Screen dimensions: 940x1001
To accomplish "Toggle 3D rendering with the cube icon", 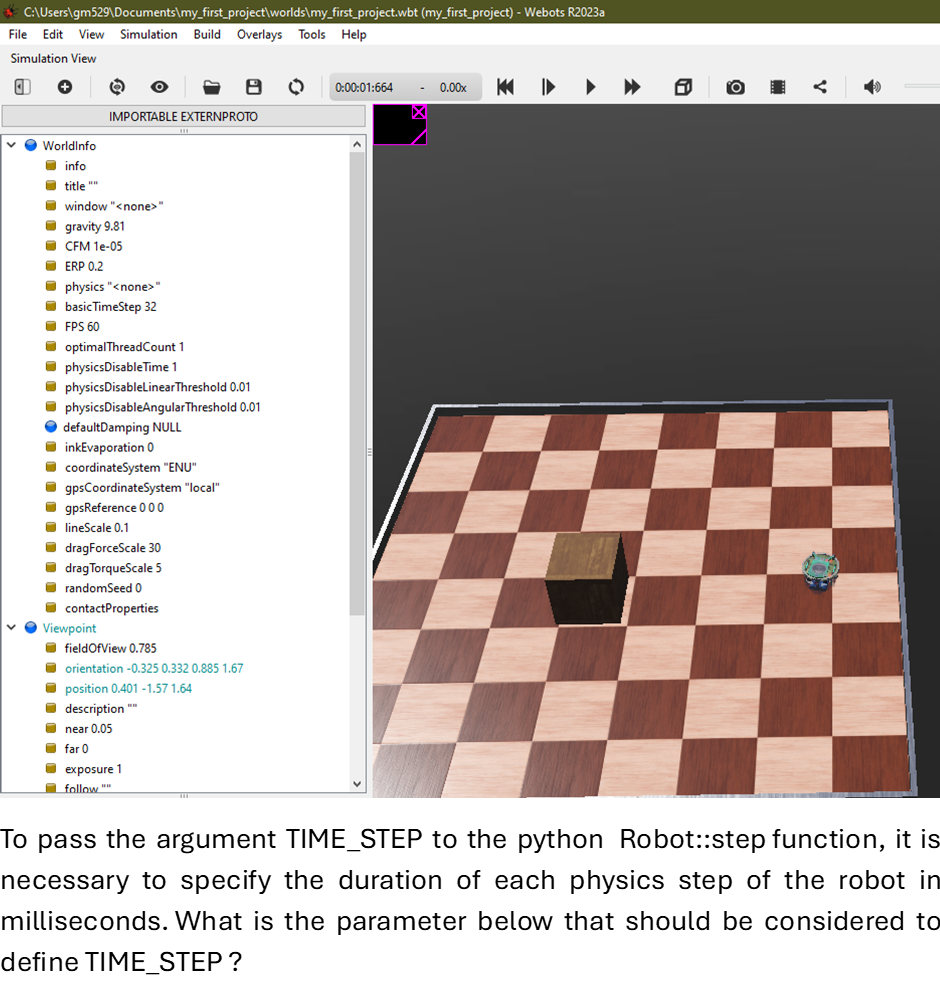I will [683, 87].
